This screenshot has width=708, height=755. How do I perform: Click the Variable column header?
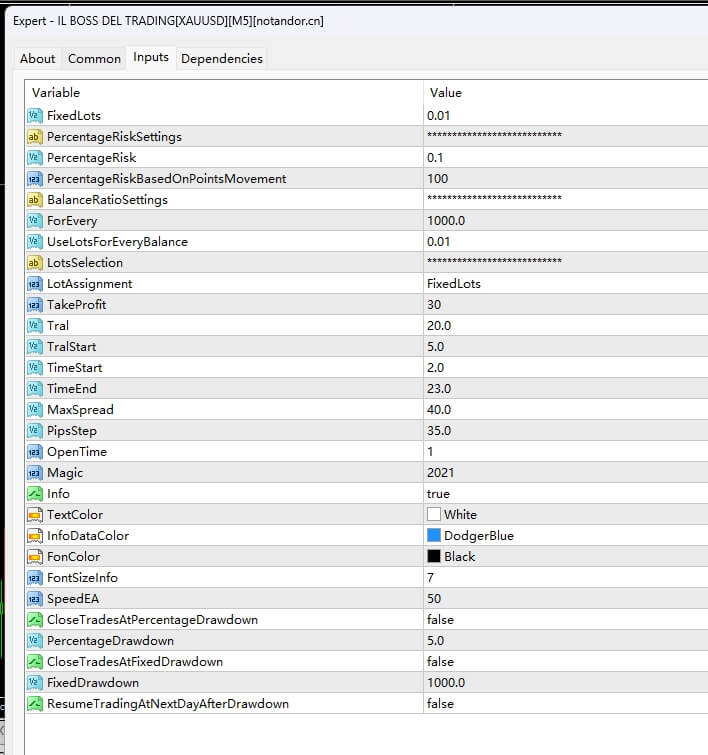click(x=56, y=93)
